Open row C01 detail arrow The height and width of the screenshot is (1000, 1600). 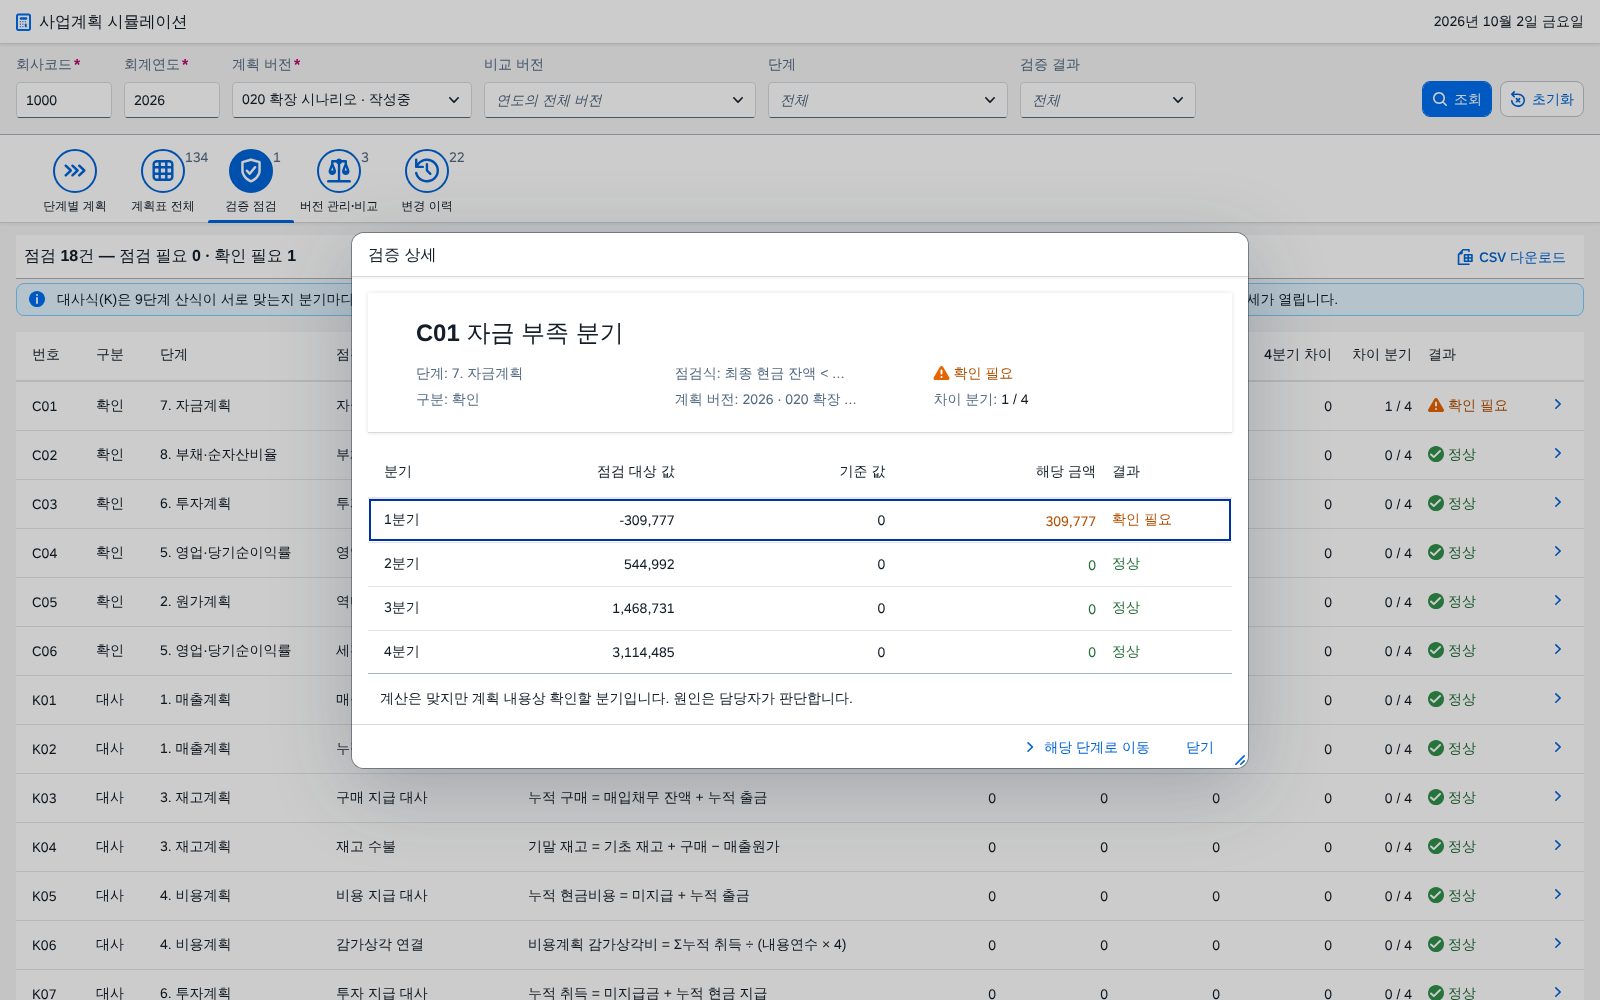point(1558,404)
